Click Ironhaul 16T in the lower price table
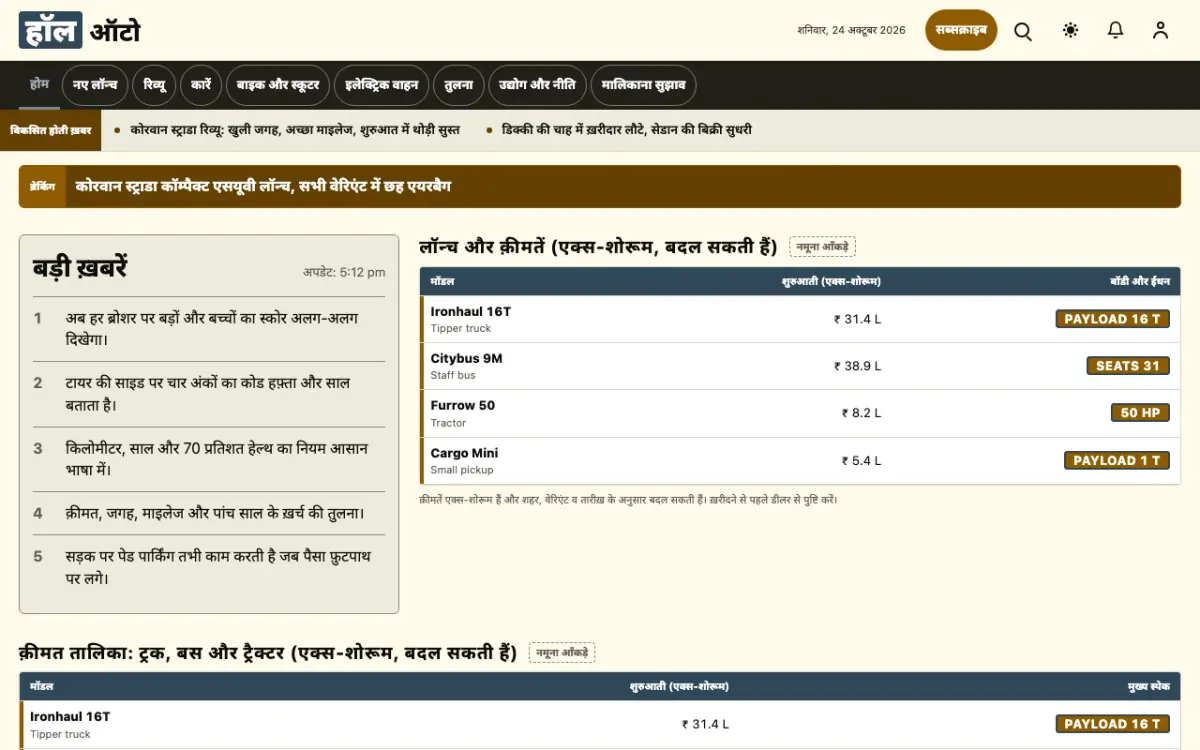 [70, 717]
